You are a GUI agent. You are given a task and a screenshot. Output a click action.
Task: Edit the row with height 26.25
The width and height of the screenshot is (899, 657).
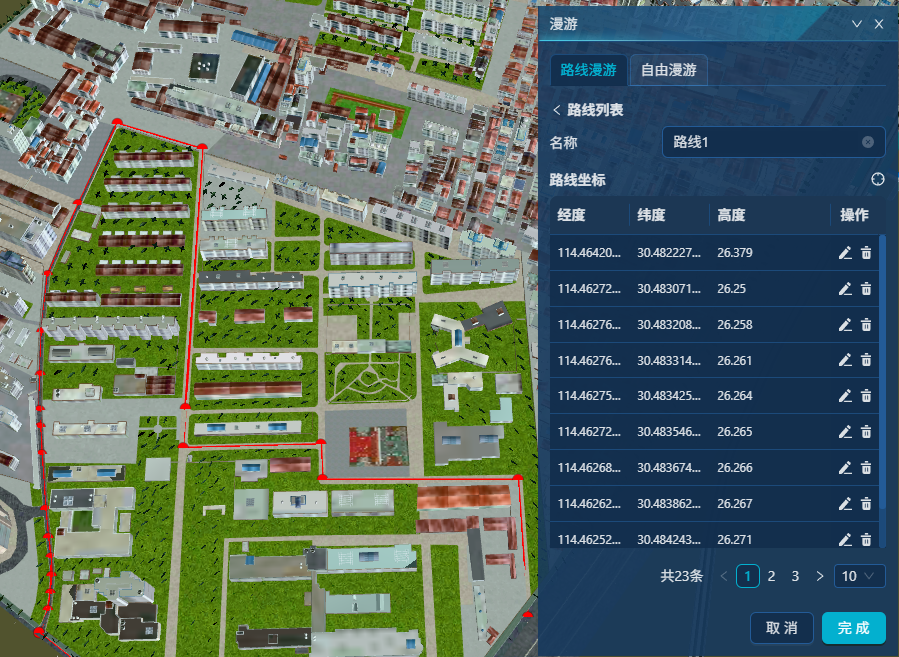click(845, 289)
